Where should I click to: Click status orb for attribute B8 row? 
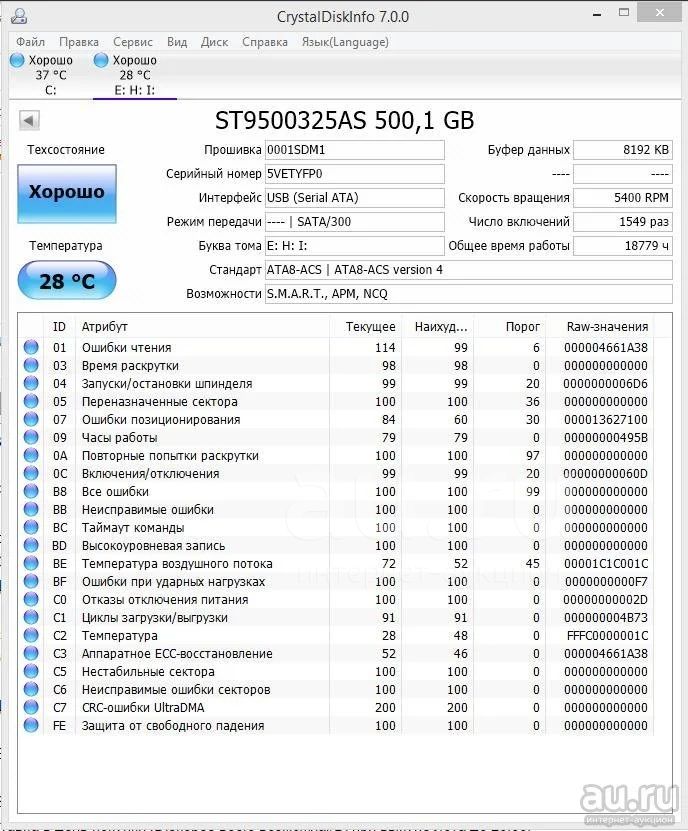(31, 491)
